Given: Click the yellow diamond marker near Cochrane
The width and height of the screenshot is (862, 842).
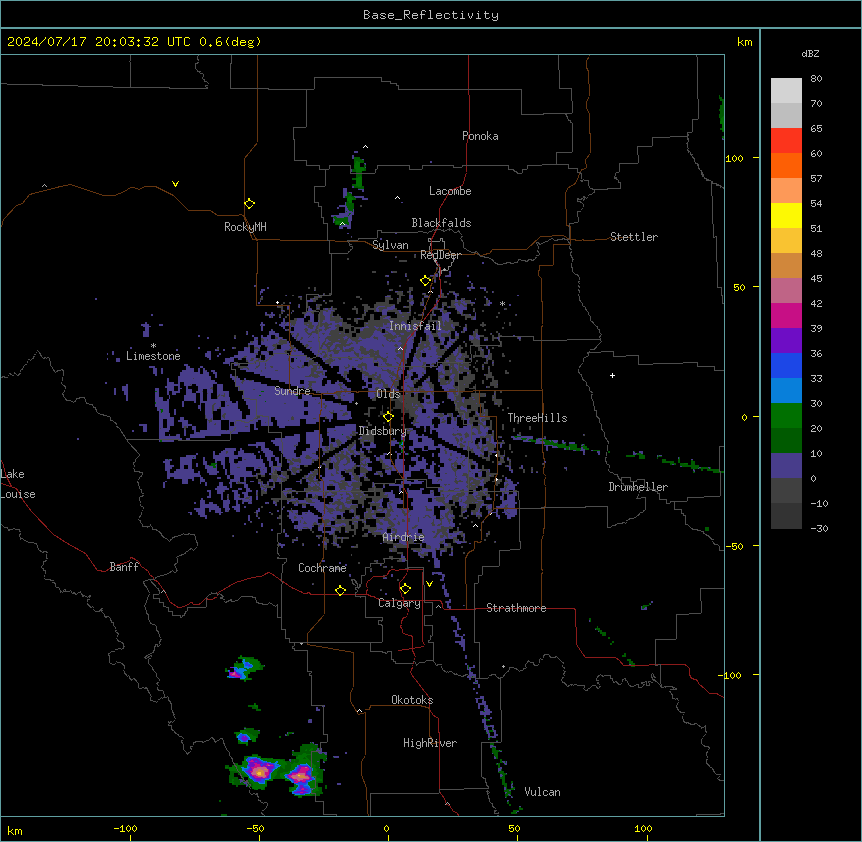Looking at the screenshot, I should pos(340,590).
